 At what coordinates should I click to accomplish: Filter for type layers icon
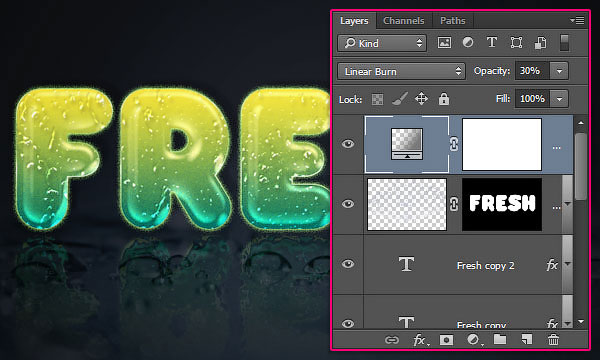coord(492,42)
